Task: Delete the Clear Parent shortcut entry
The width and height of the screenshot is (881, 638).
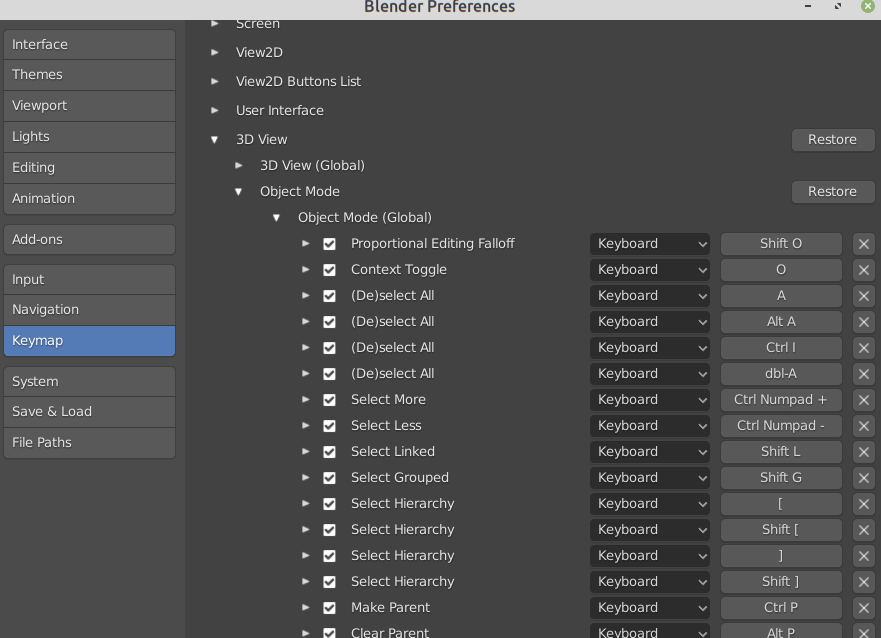Action: pyautogui.click(x=863, y=631)
